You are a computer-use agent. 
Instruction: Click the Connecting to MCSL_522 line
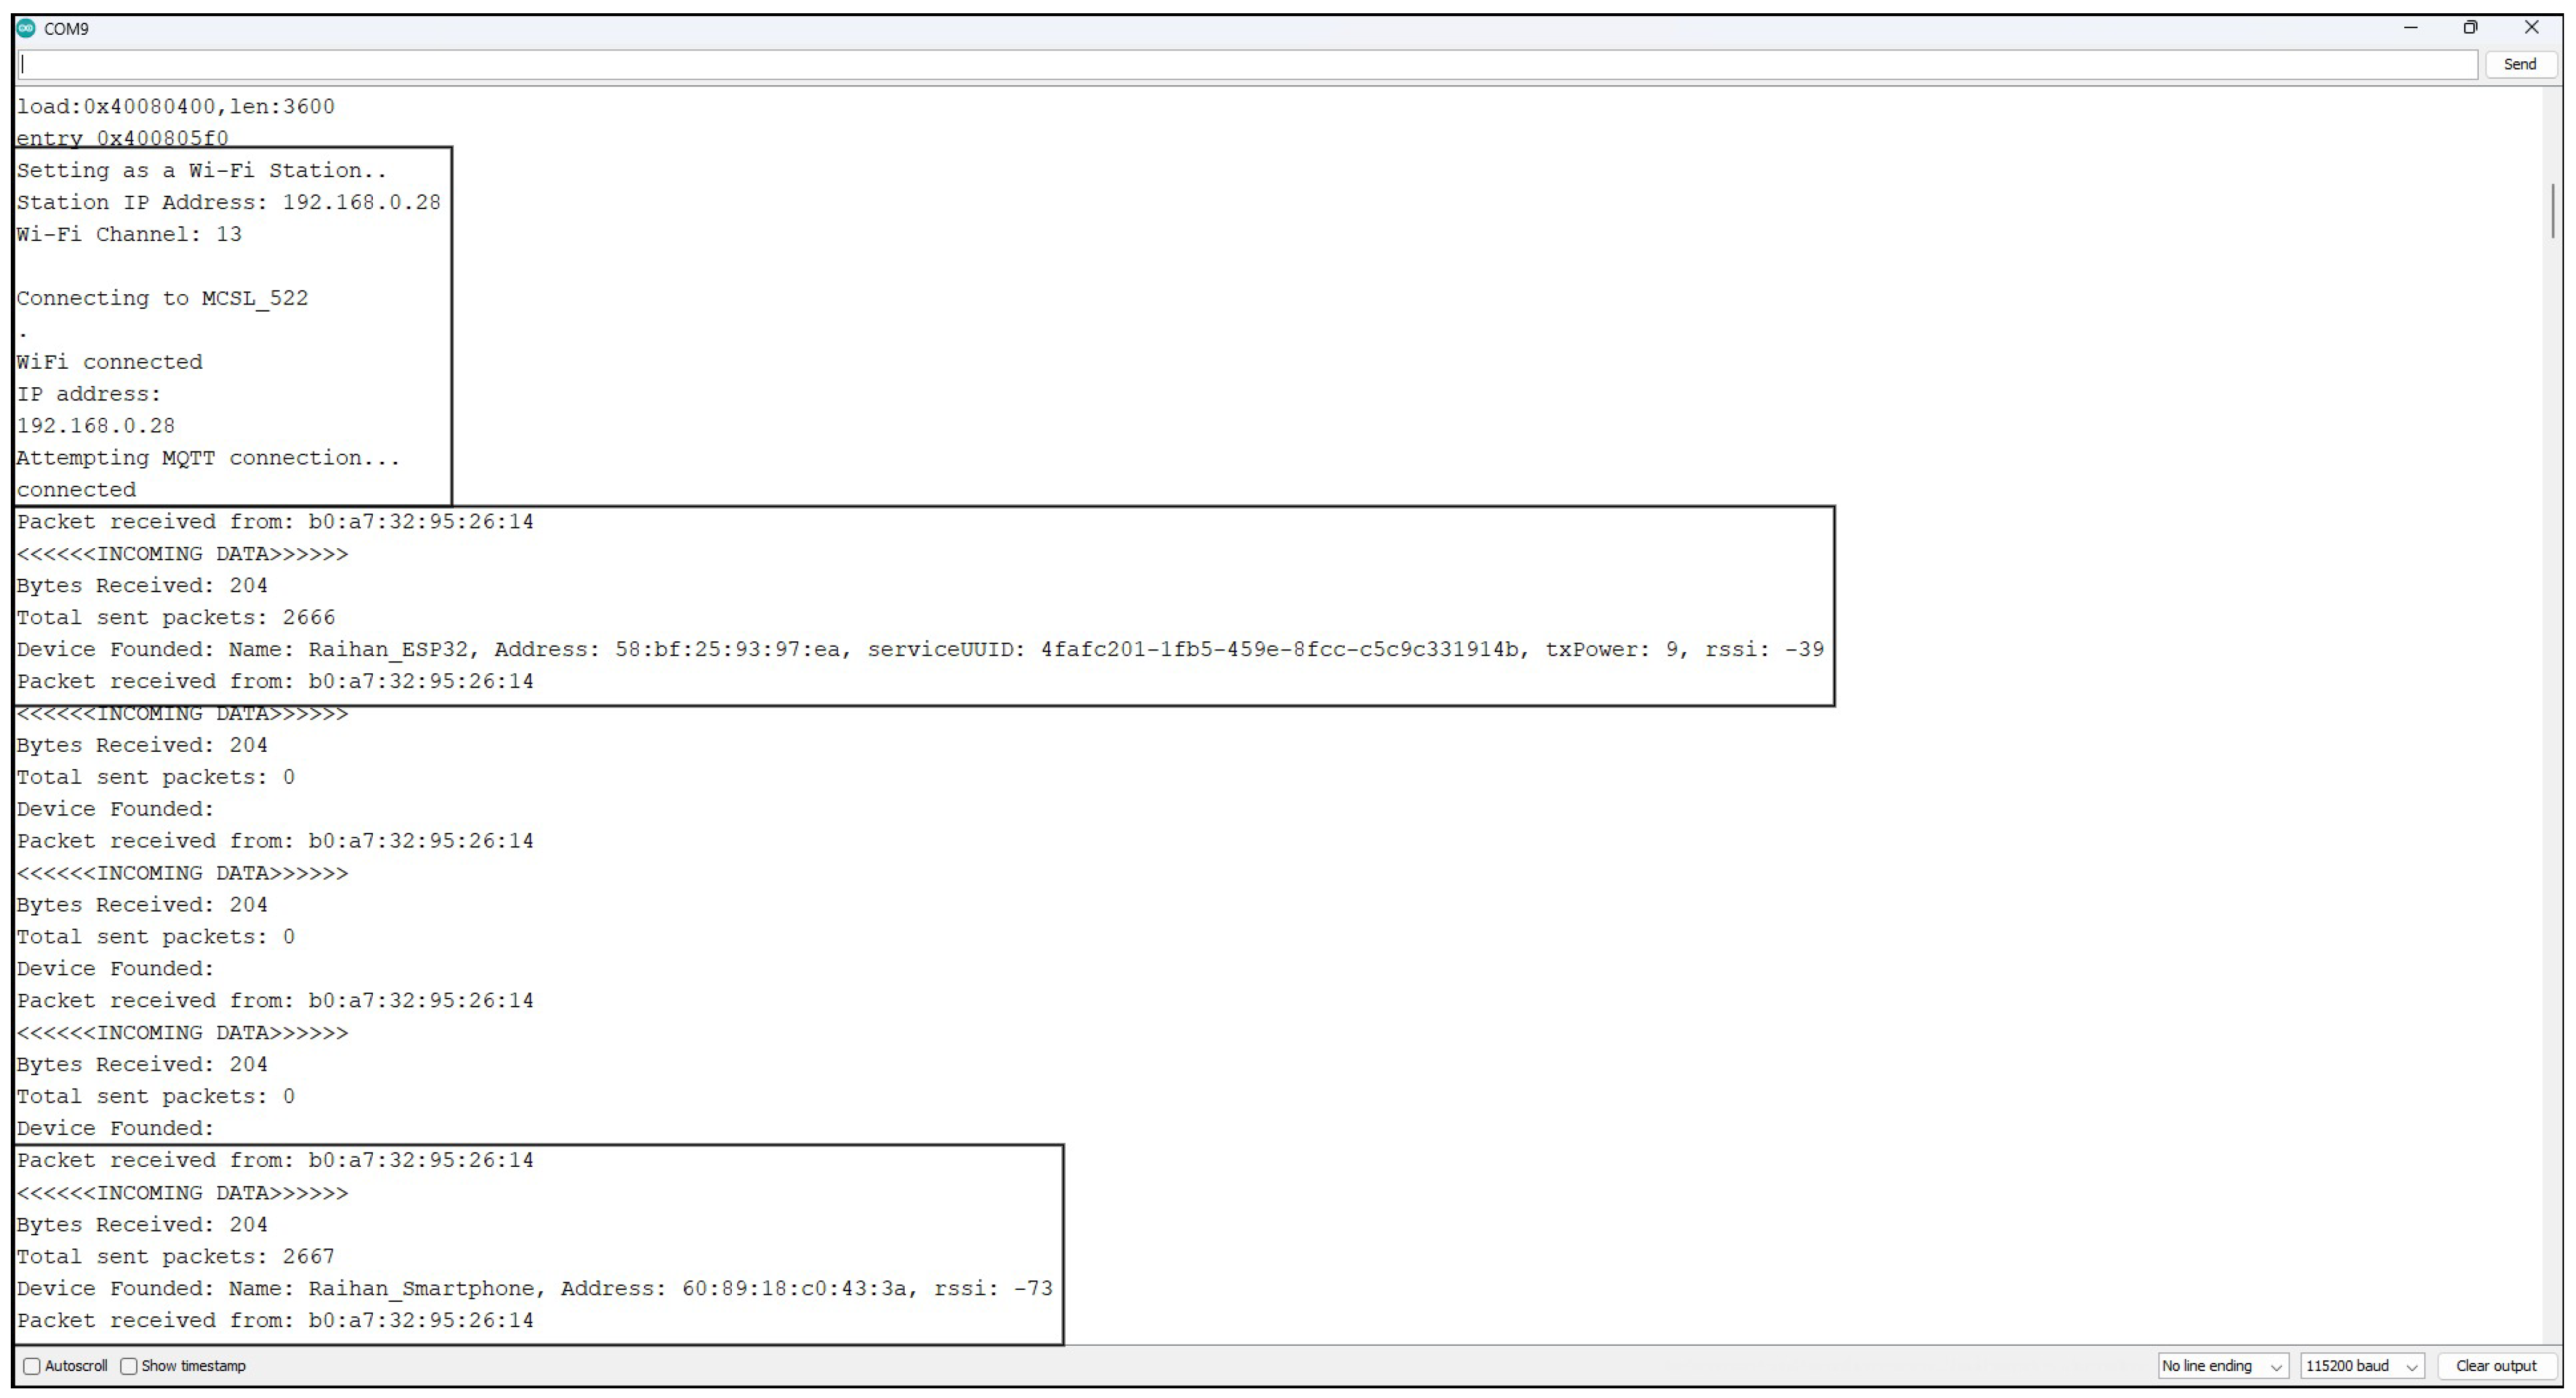click(162, 298)
